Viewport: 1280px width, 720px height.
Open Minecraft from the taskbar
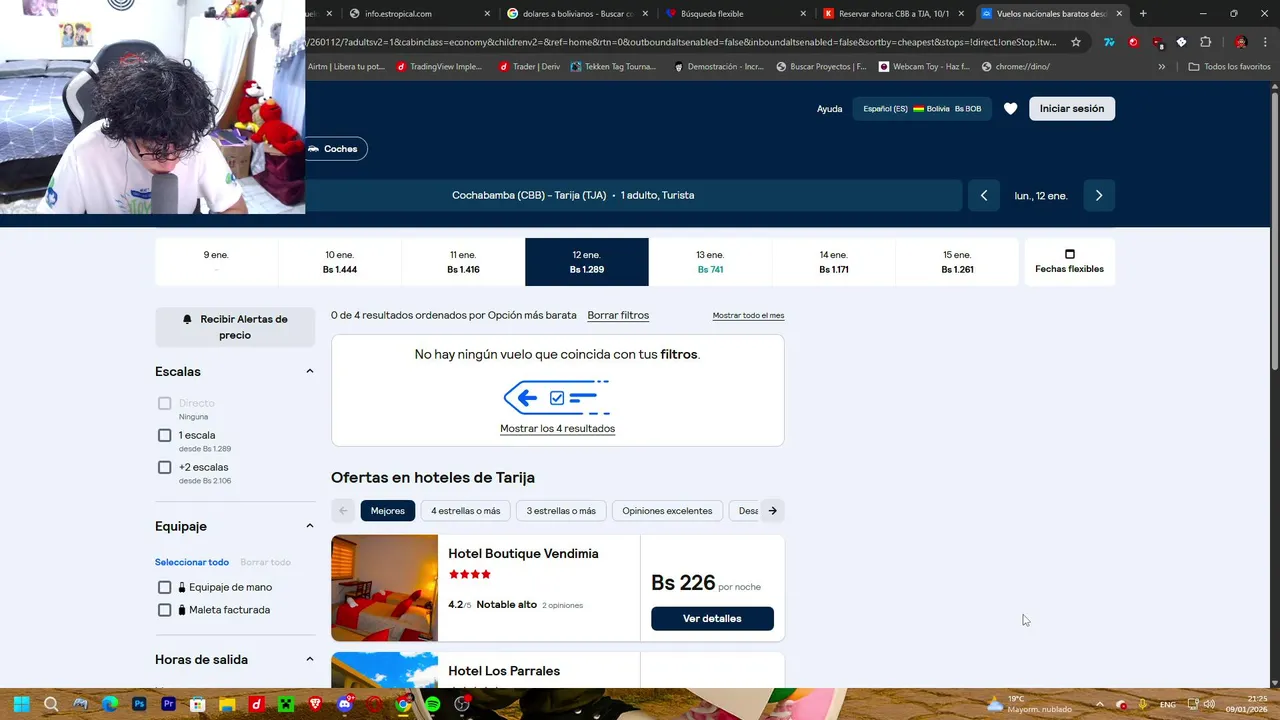[x=286, y=704]
